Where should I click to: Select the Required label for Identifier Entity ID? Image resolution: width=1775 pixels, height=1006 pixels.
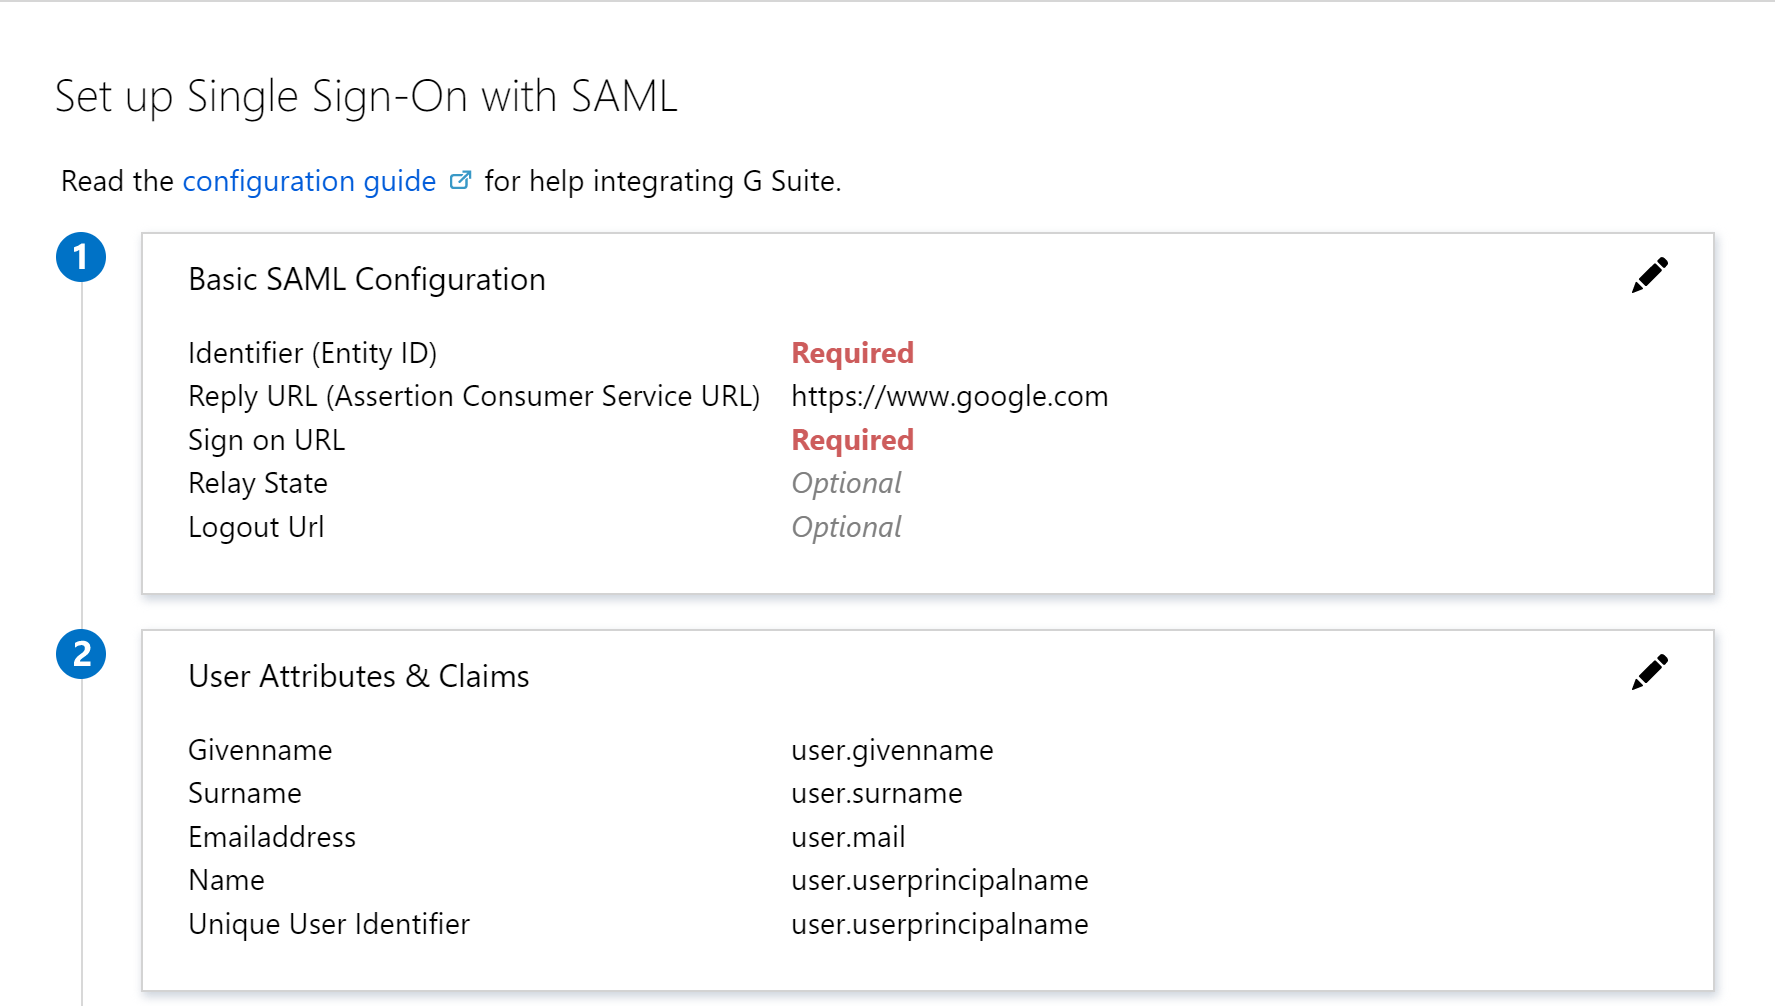pos(852,353)
